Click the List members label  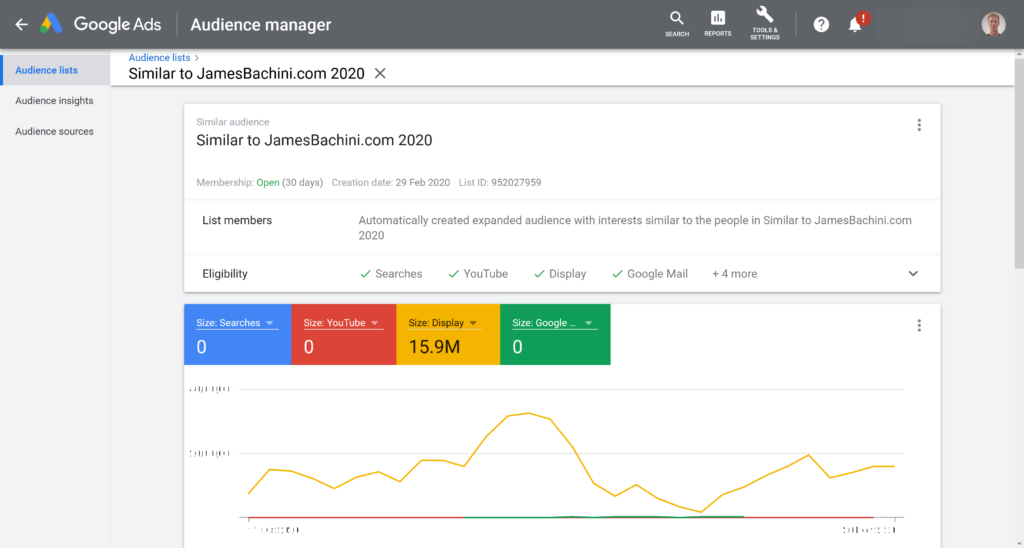click(x=237, y=220)
